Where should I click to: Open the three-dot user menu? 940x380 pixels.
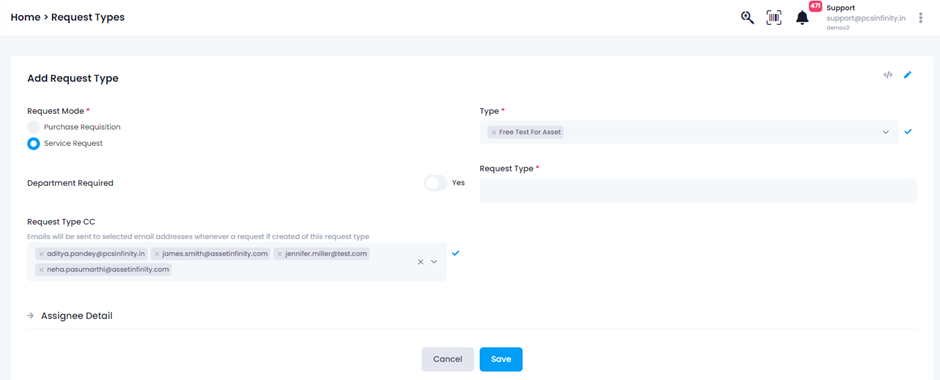(921, 18)
